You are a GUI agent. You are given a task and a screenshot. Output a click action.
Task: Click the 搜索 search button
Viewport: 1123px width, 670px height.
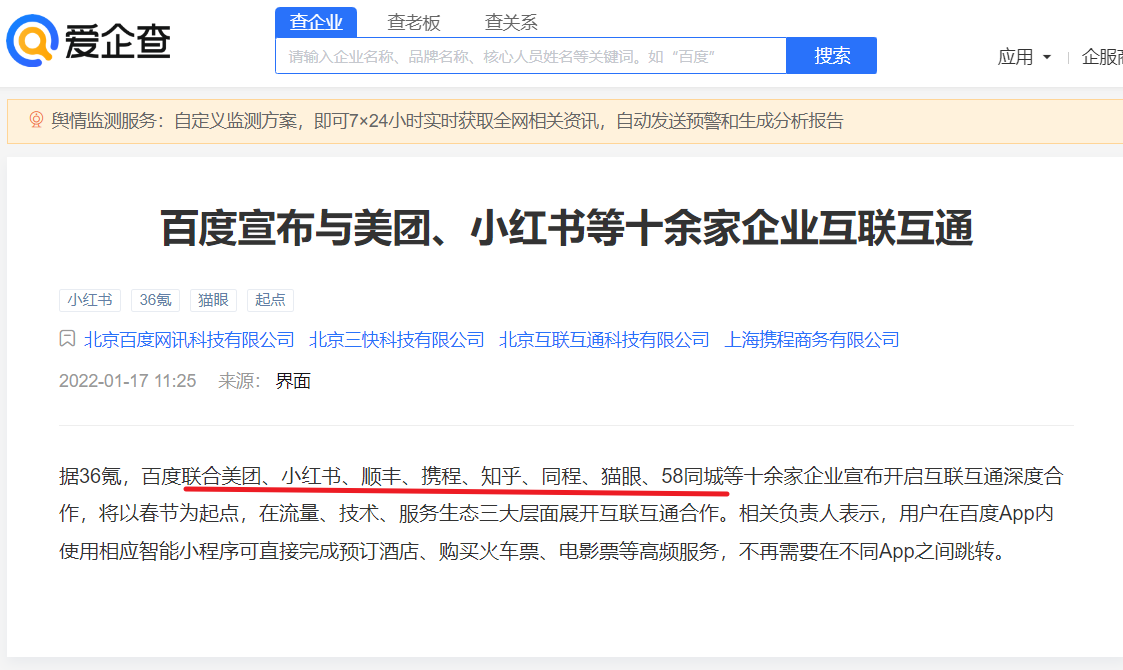(x=832, y=56)
